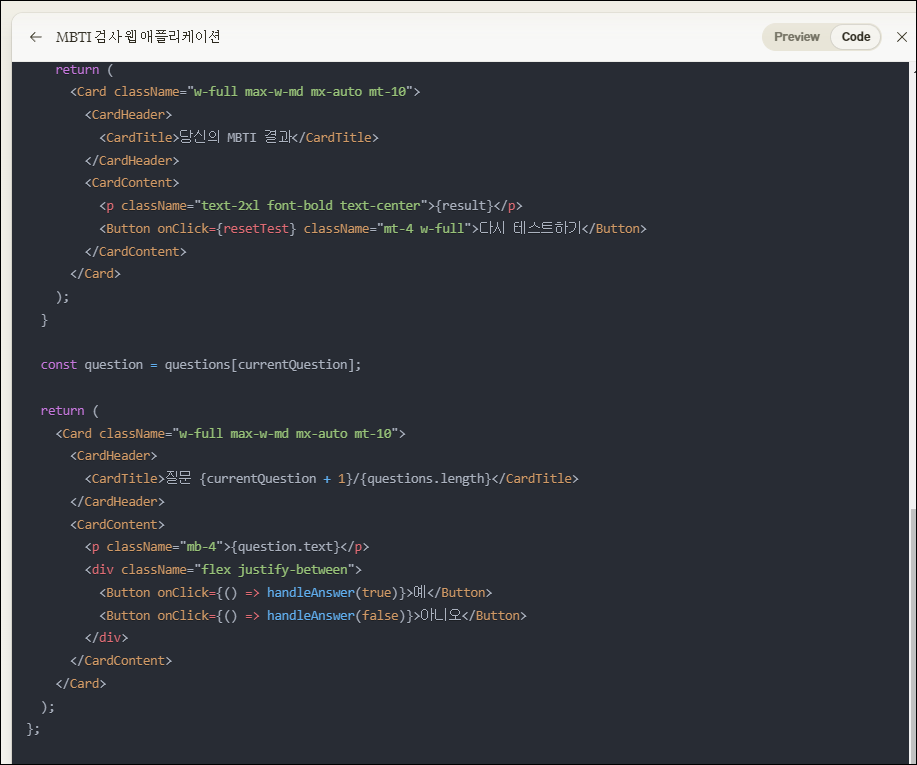
Task: Click the back arrow icon
Action: pyautogui.click(x=36, y=37)
